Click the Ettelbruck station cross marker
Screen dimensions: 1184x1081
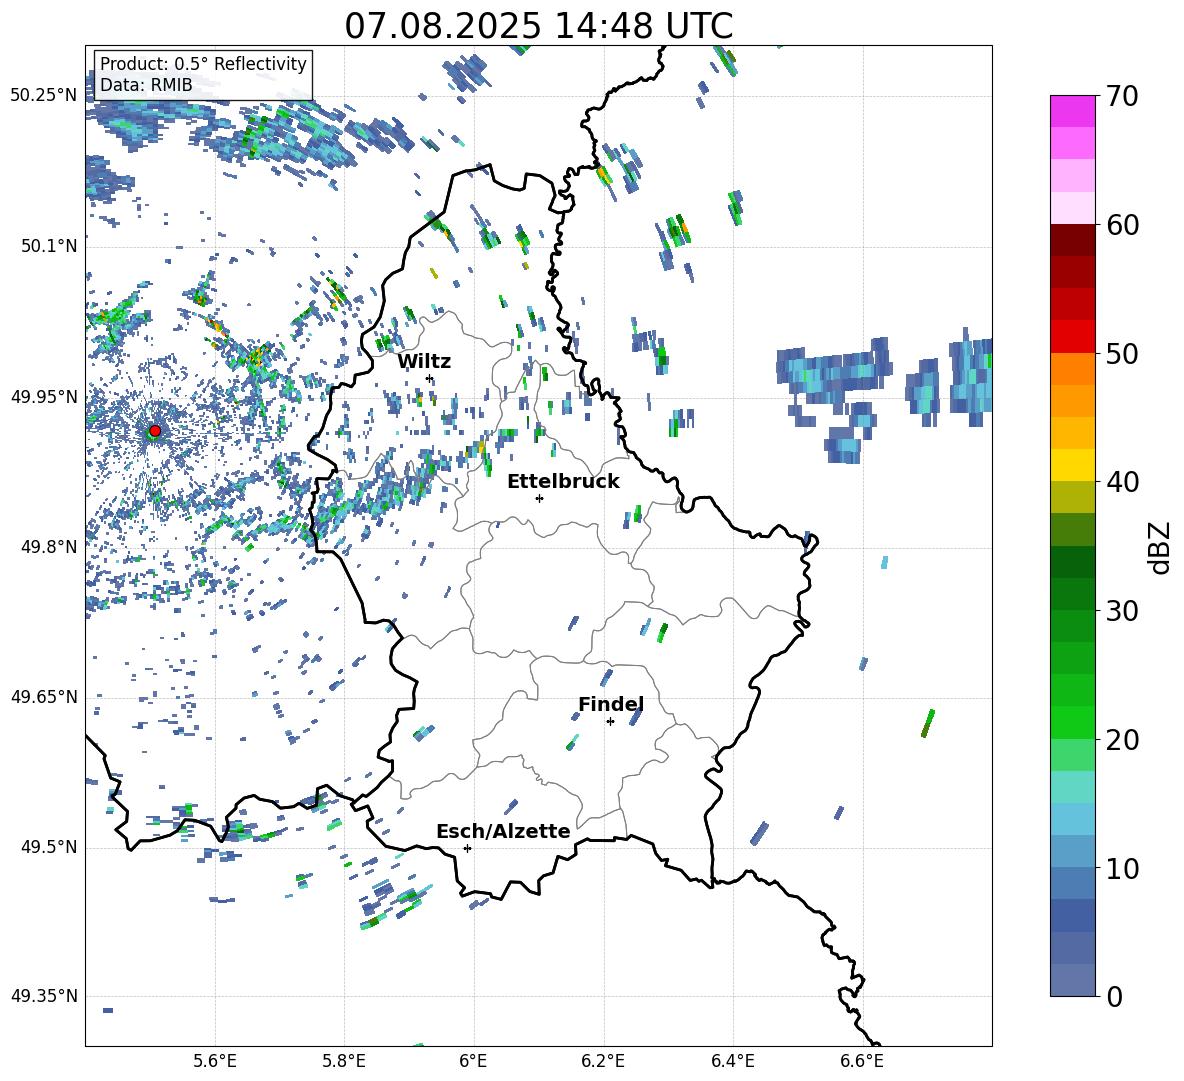click(x=539, y=498)
